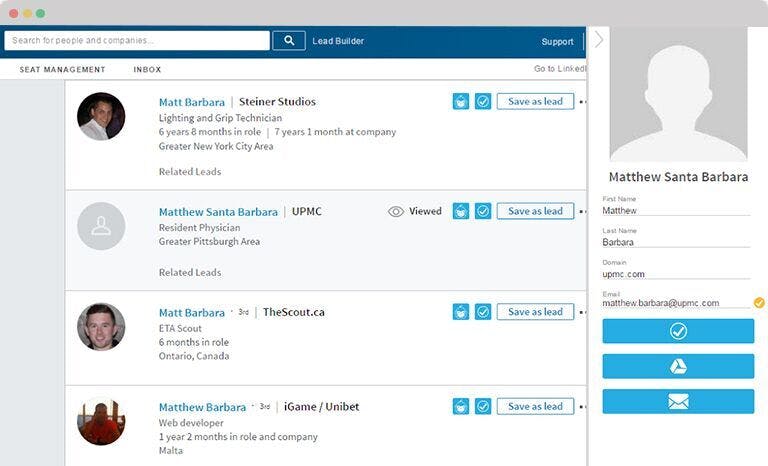Click the profile photo of Matthew Barbara from Malta
Viewport: 768px width, 466px height.
(x=101, y=421)
